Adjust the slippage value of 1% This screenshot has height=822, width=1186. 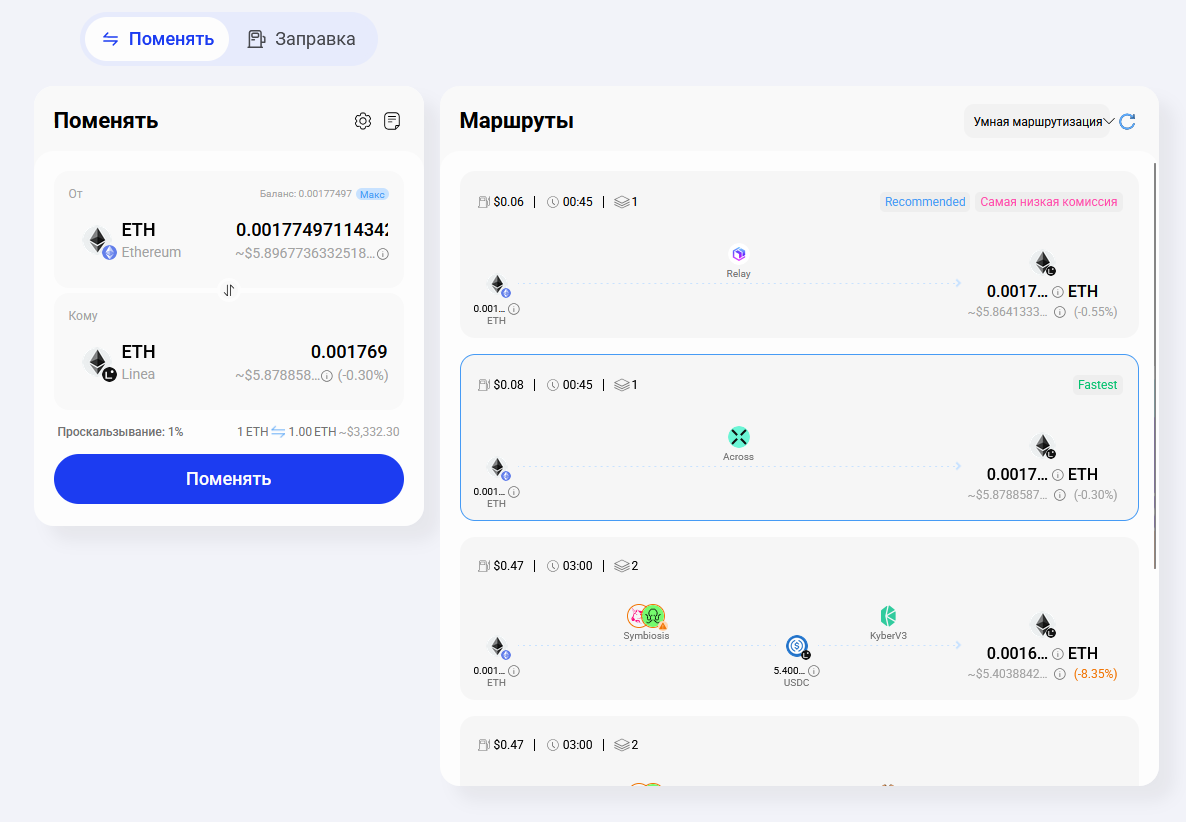click(176, 431)
